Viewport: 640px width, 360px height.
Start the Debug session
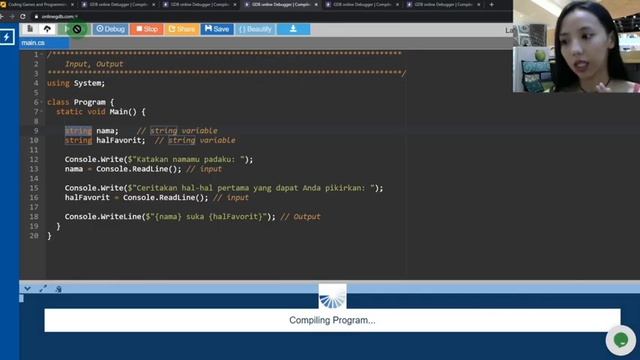tap(110, 29)
